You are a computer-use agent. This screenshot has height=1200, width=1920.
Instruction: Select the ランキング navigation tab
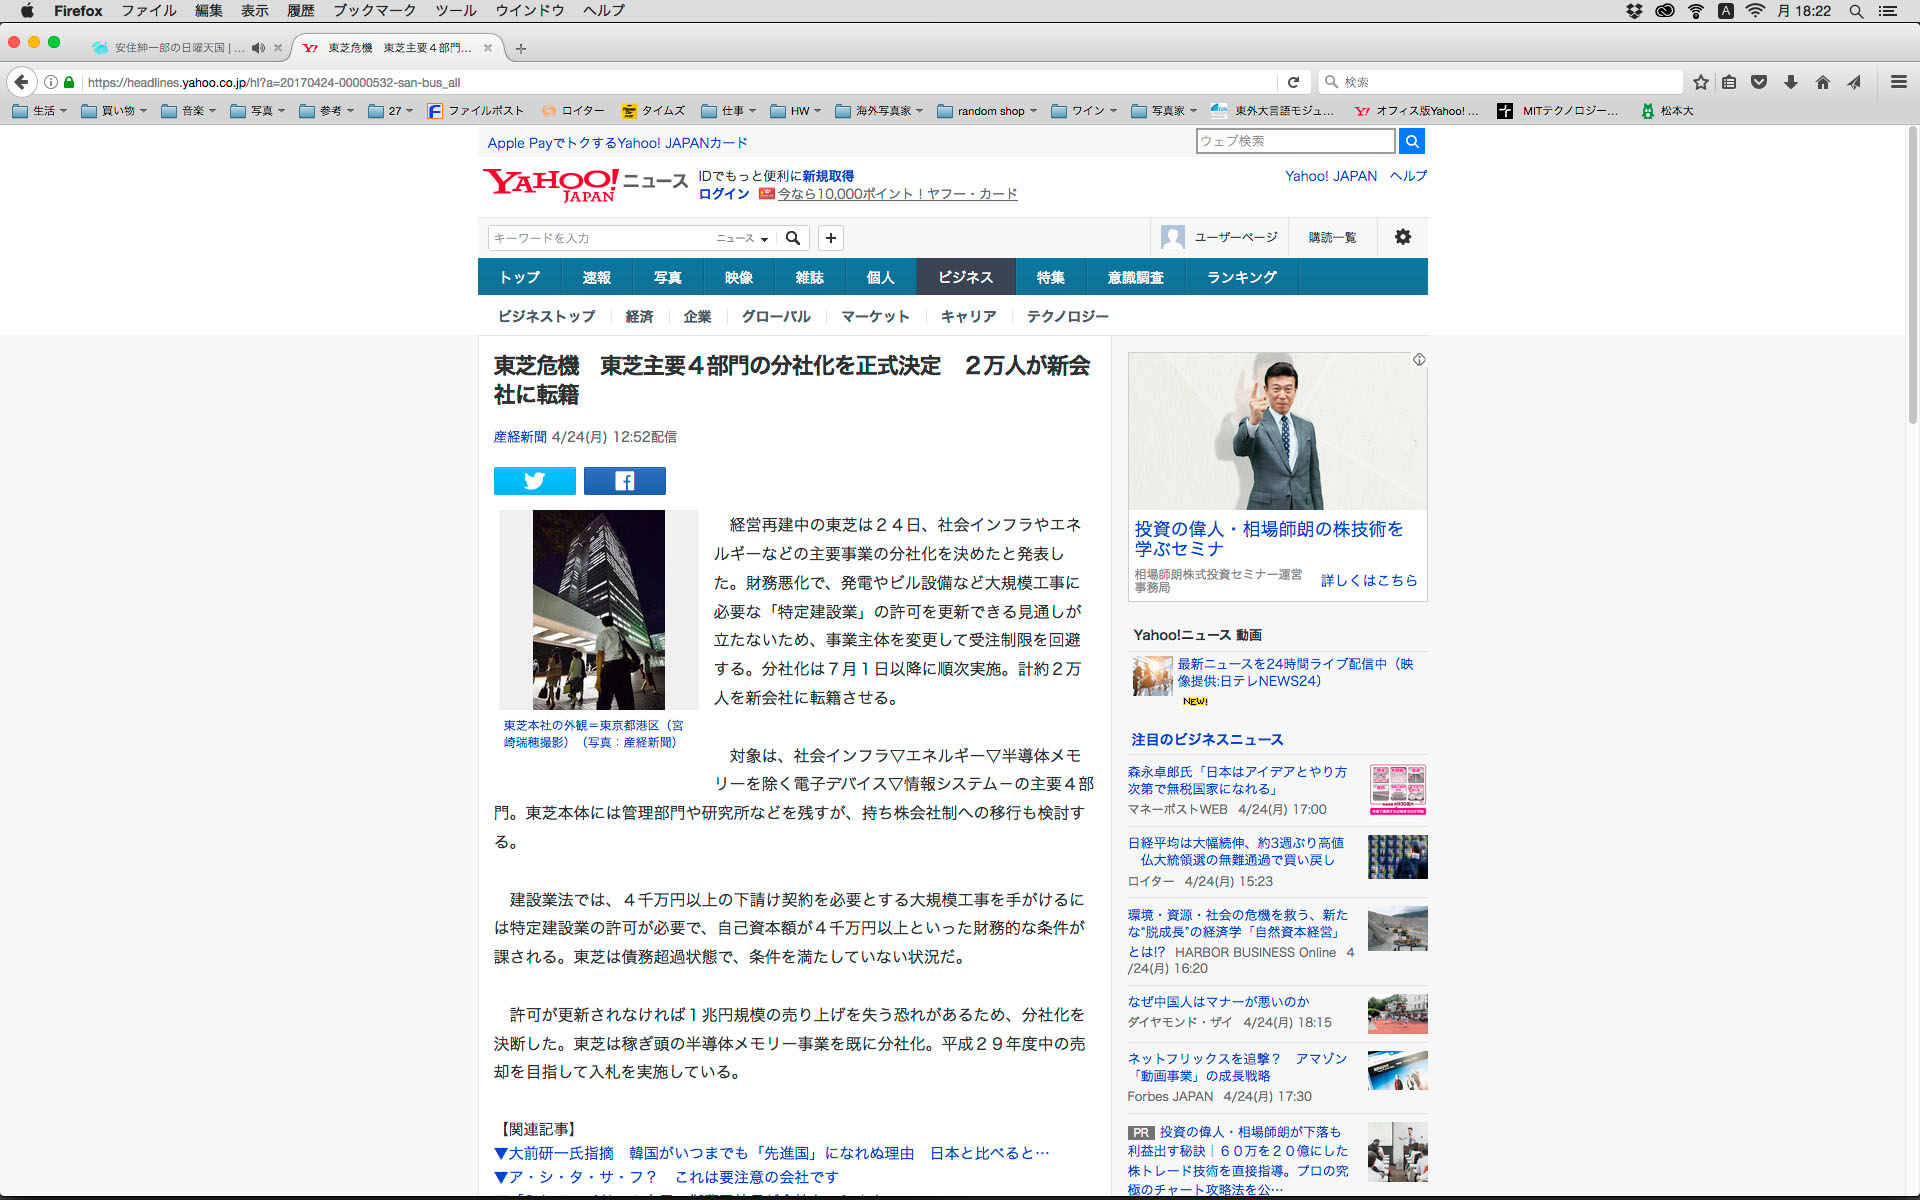[1241, 277]
